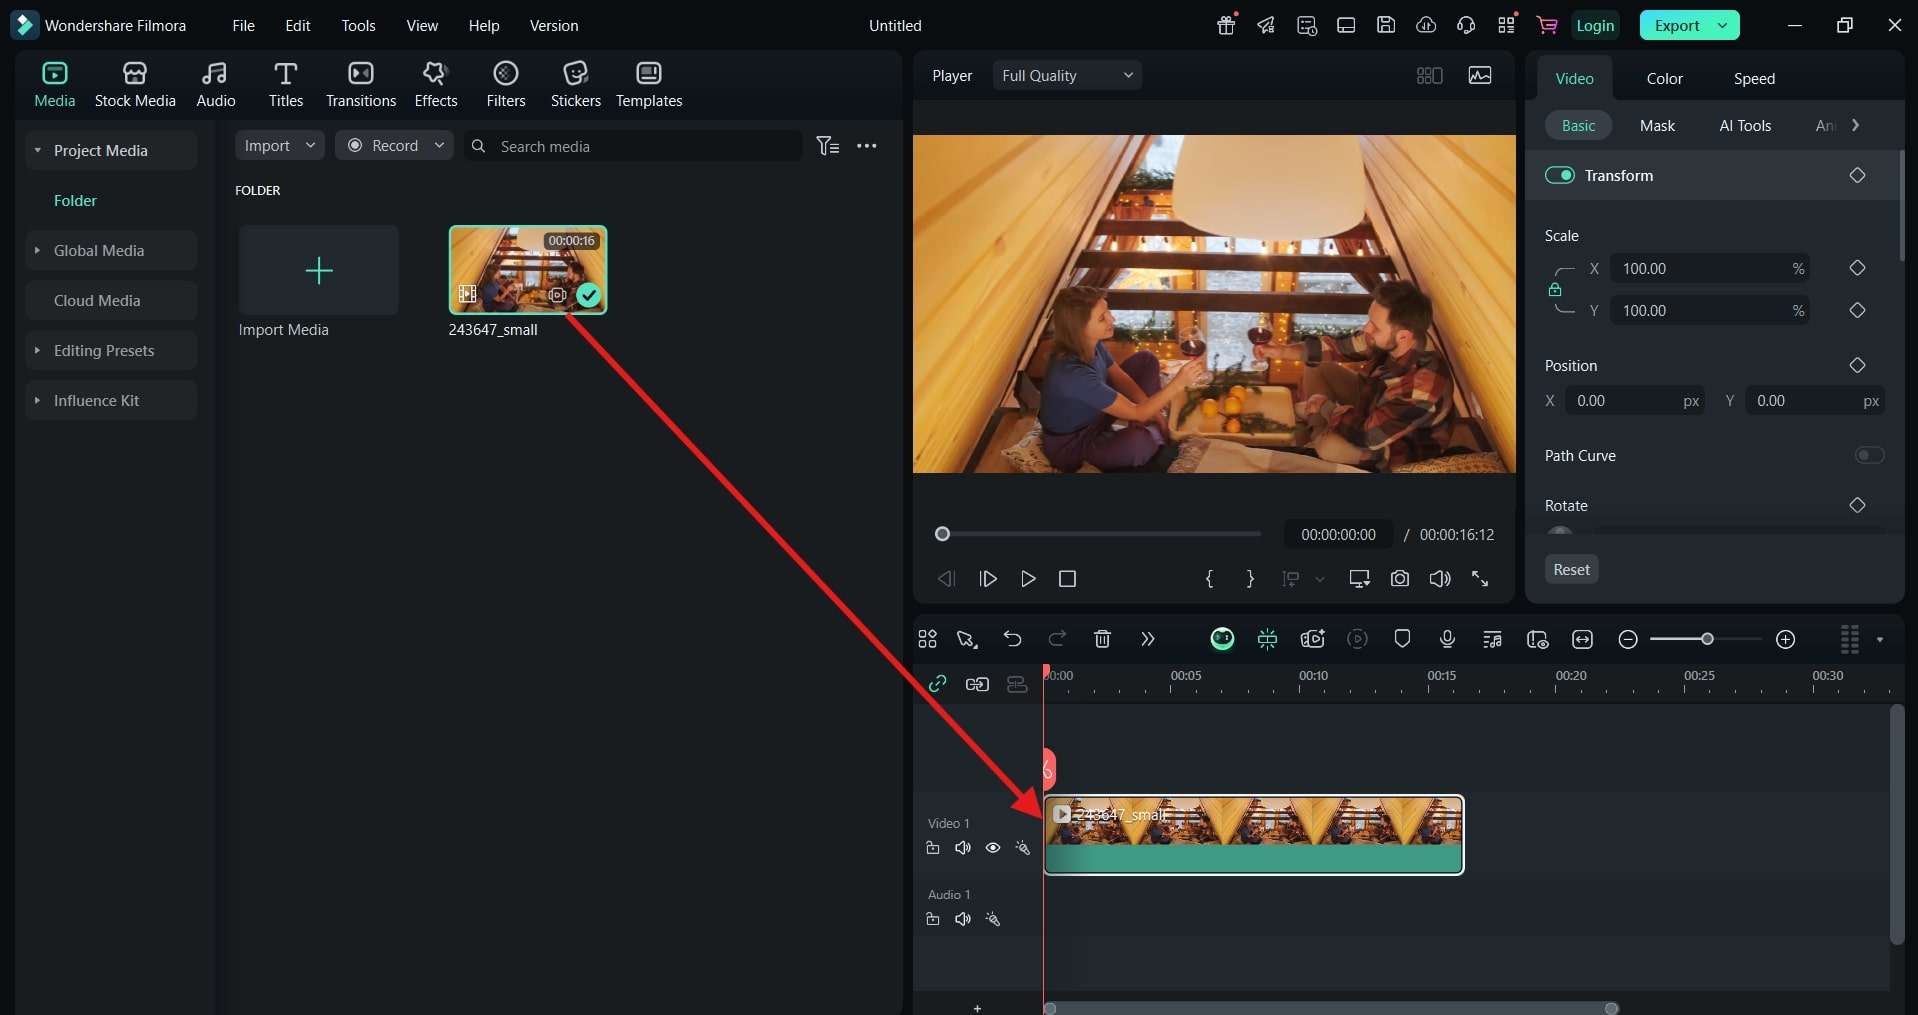
Task: Click the timeline horizontal scrollbar
Action: tap(1330, 1008)
